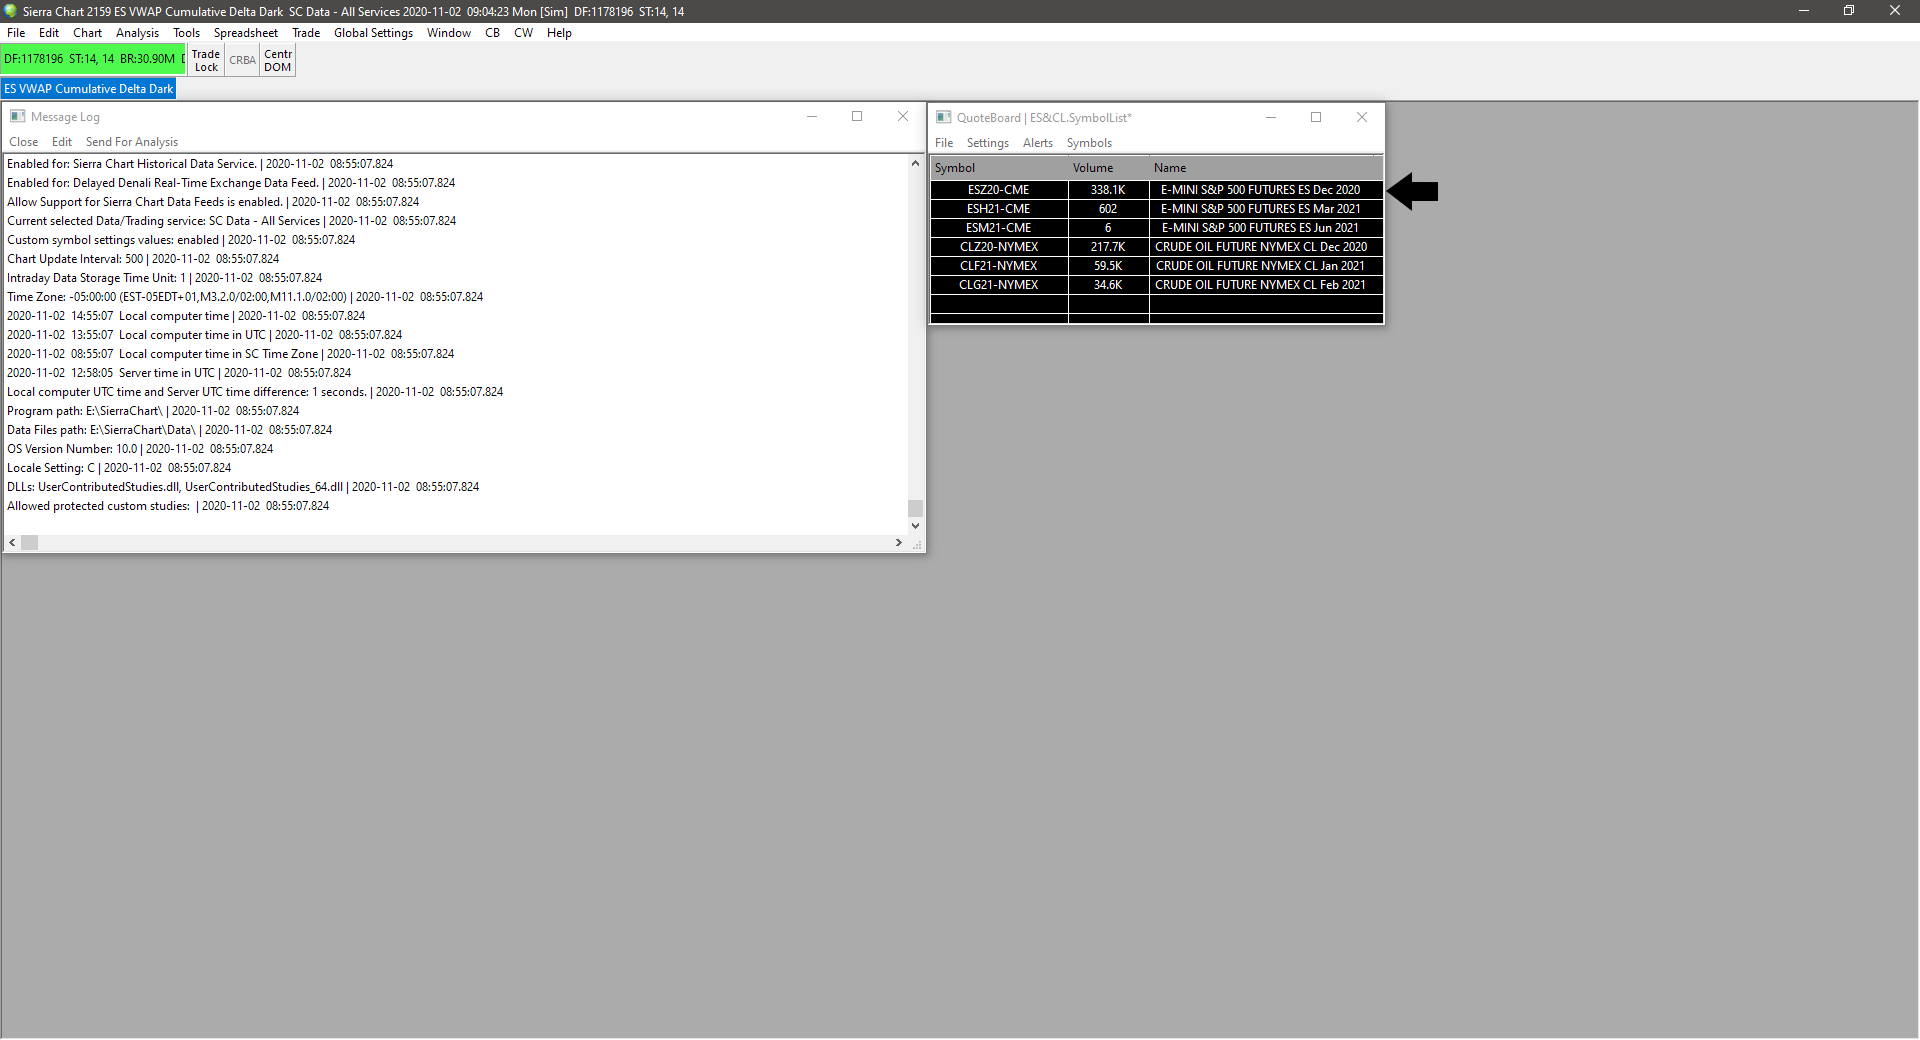Open the CB menu
Image resolution: width=1920 pixels, height=1040 pixels.
pyautogui.click(x=492, y=33)
